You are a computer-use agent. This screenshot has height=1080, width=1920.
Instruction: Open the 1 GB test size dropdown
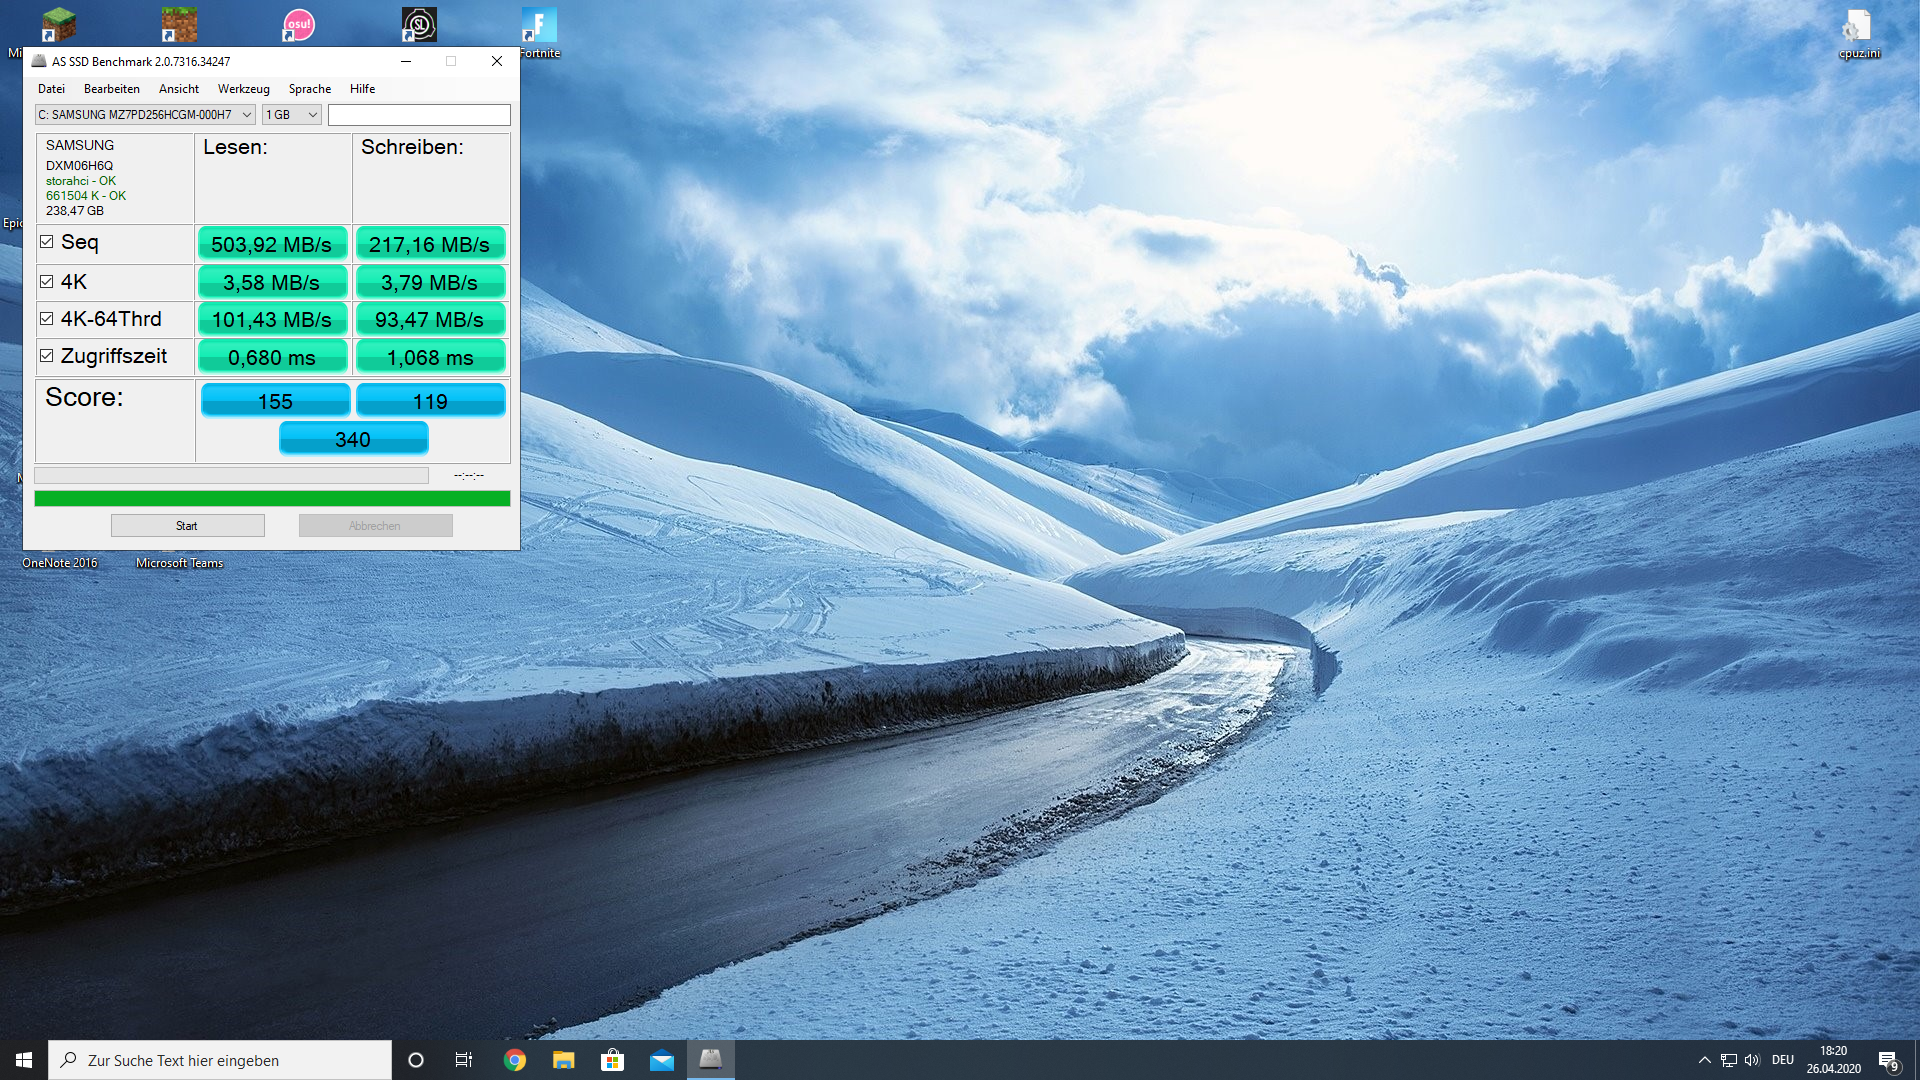pyautogui.click(x=312, y=115)
